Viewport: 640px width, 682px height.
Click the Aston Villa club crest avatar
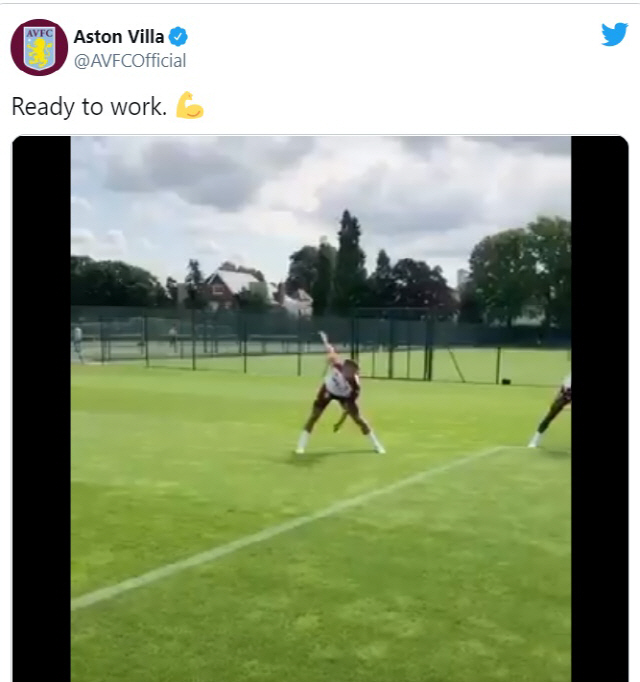pos(39,47)
